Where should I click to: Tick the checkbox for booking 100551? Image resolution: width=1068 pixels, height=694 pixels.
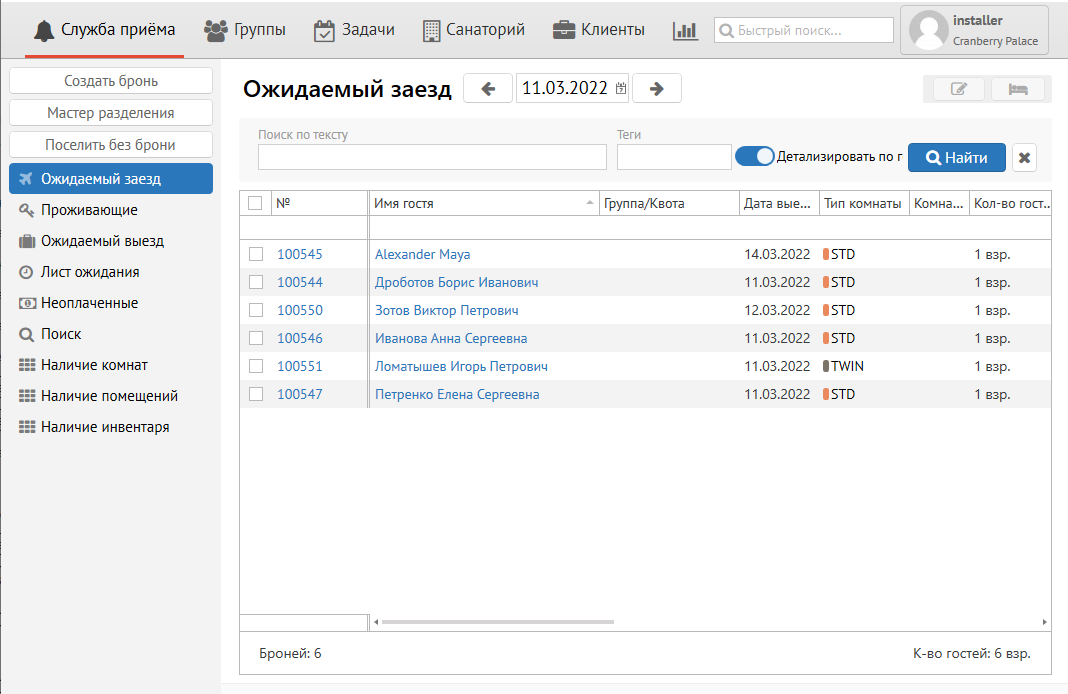pos(256,366)
